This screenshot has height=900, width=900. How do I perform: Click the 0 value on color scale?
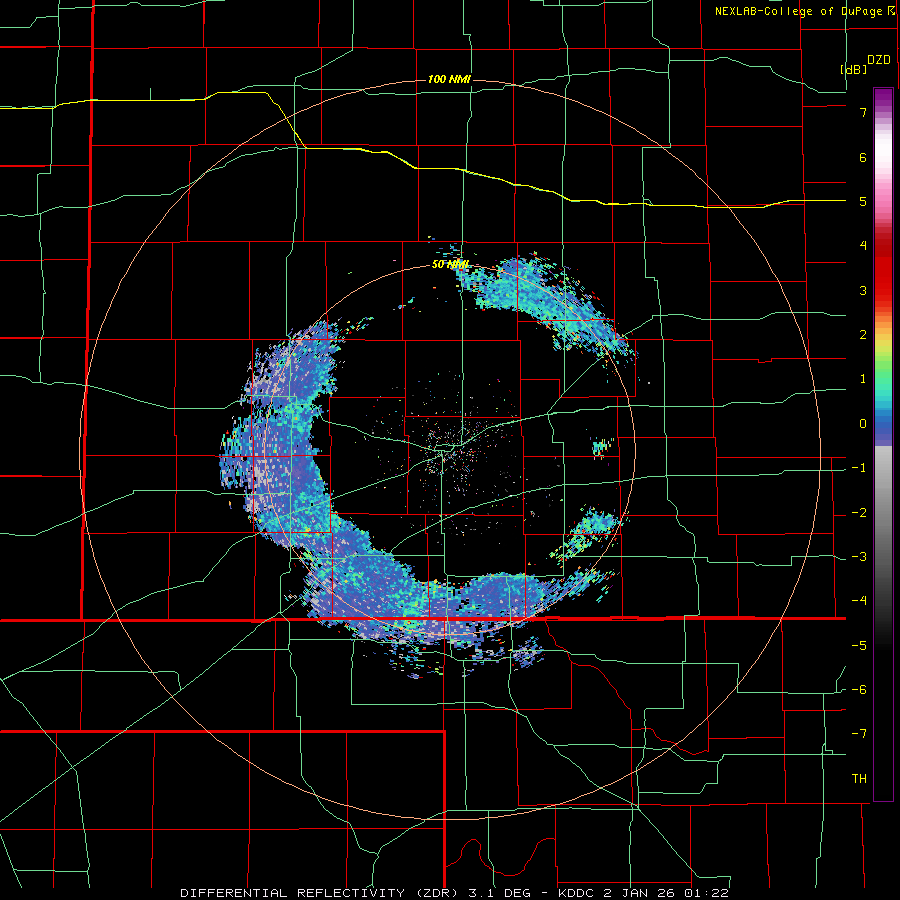(x=863, y=424)
